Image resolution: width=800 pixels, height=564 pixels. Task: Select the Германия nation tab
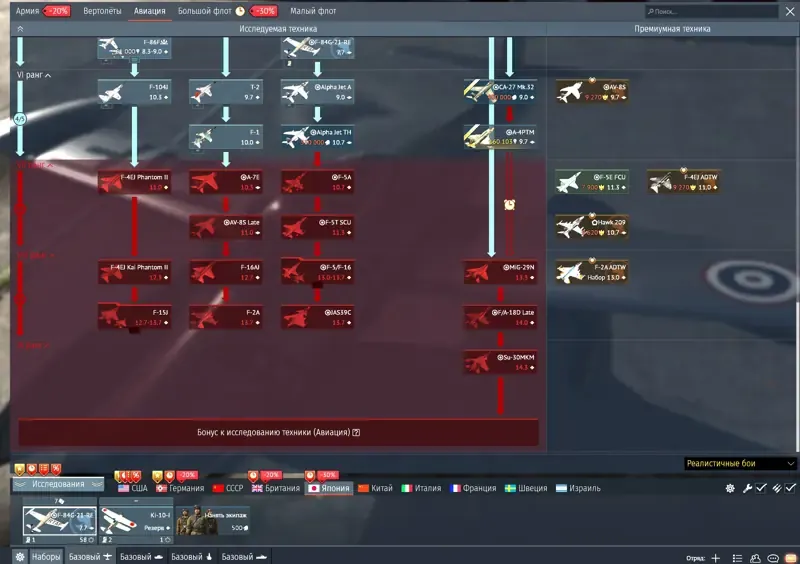(x=180, y=488)
